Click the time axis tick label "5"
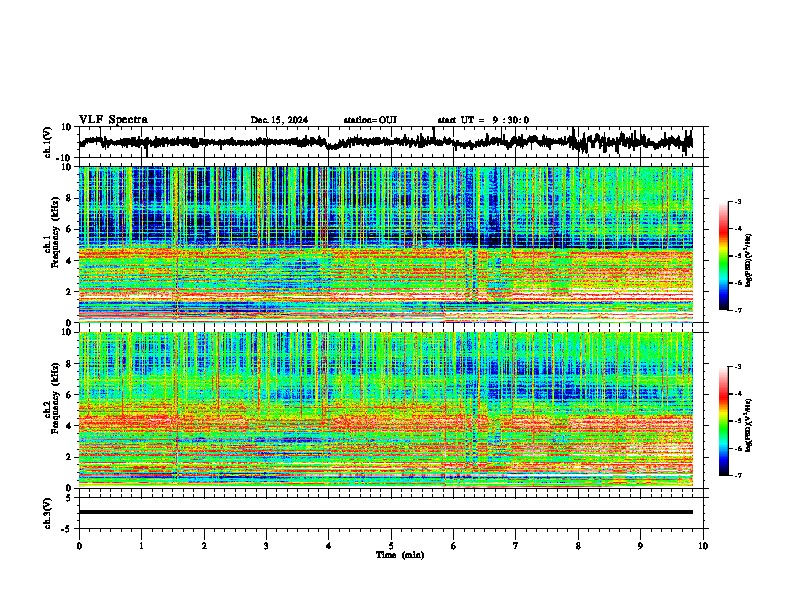Screen dimensions: 792x612 pyautogui.click(x=391, y=546)
